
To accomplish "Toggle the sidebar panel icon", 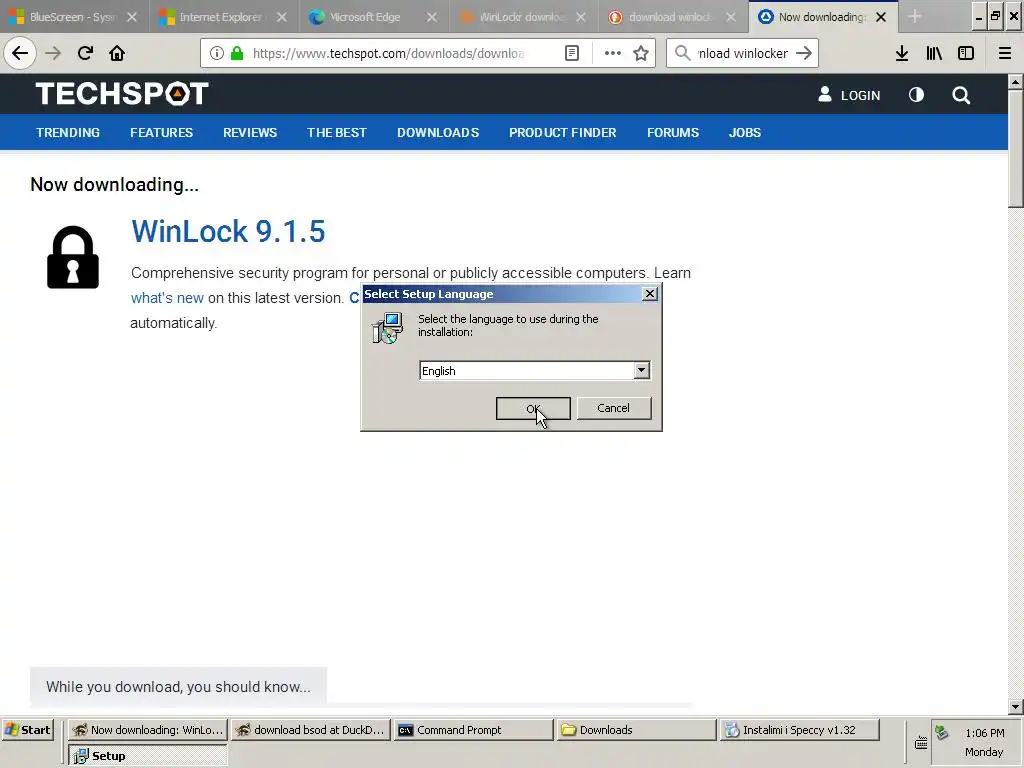I will tap(966, 53).
